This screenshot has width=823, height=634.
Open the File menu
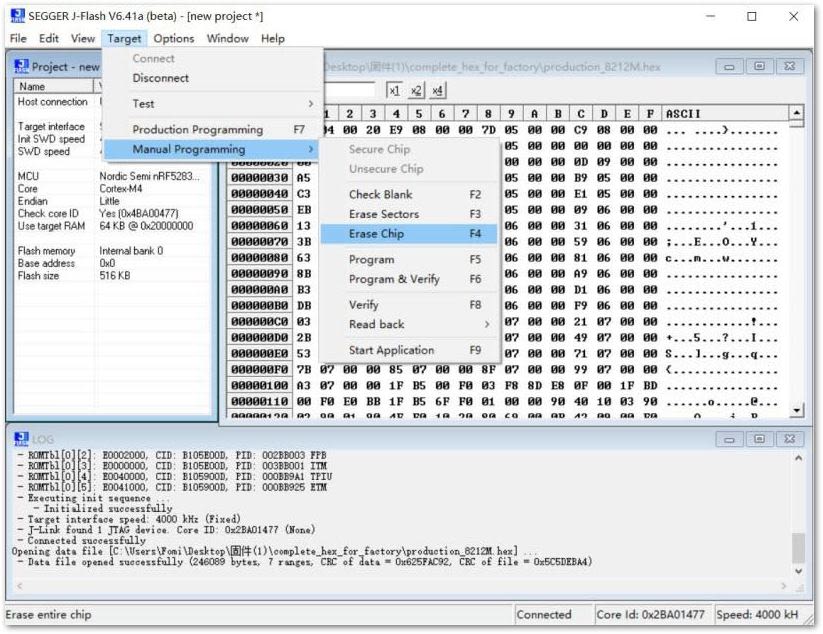click(18, 38)
